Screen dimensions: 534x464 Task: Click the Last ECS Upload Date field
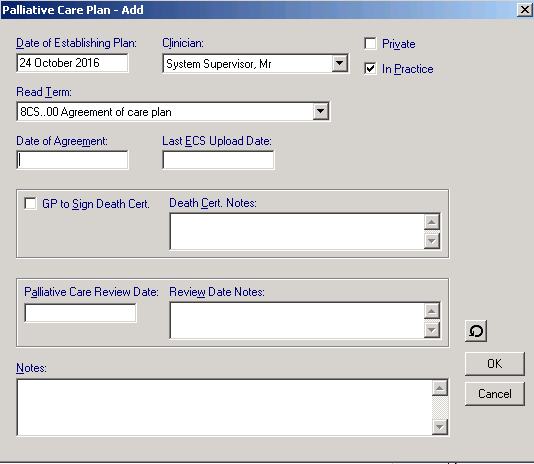coord(218,160)
